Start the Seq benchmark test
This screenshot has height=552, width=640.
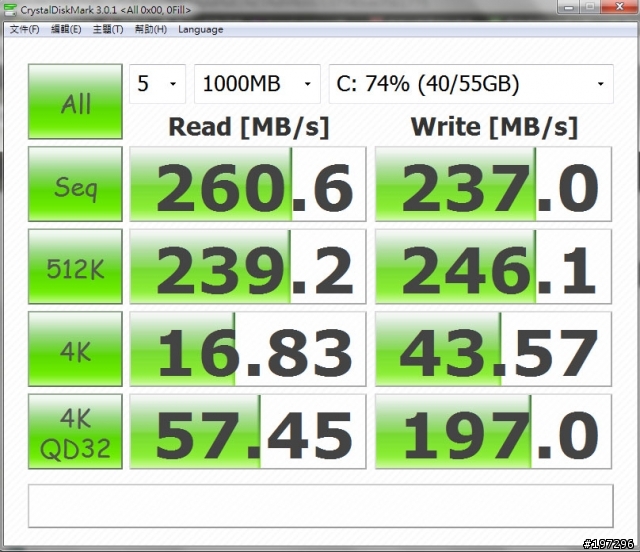(75, 184)
